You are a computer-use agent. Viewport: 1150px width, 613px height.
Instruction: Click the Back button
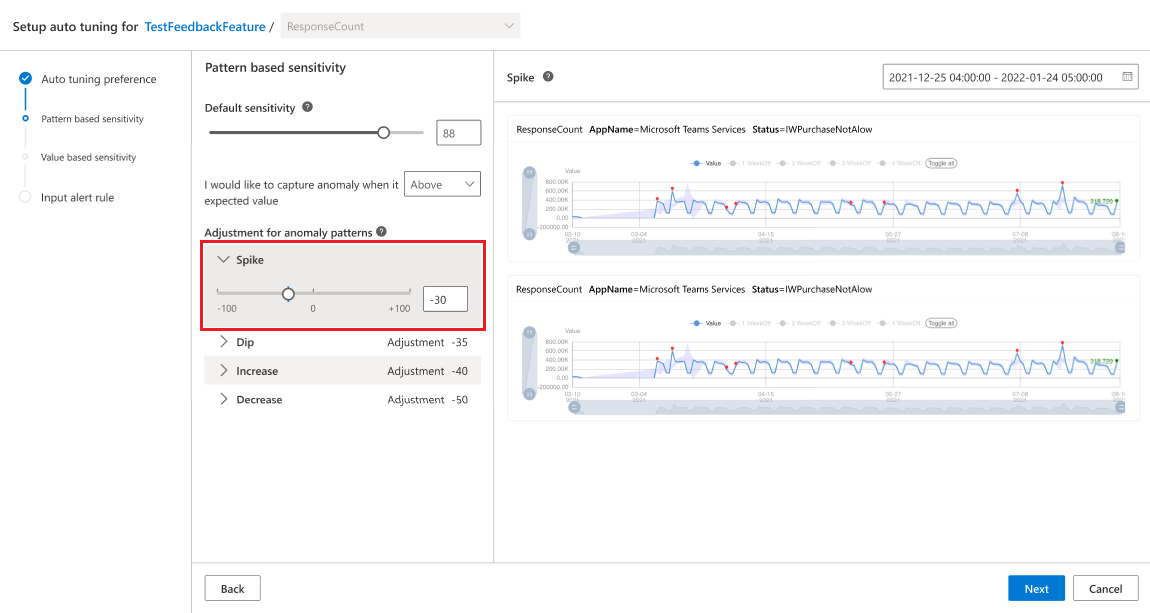point(232,588)
